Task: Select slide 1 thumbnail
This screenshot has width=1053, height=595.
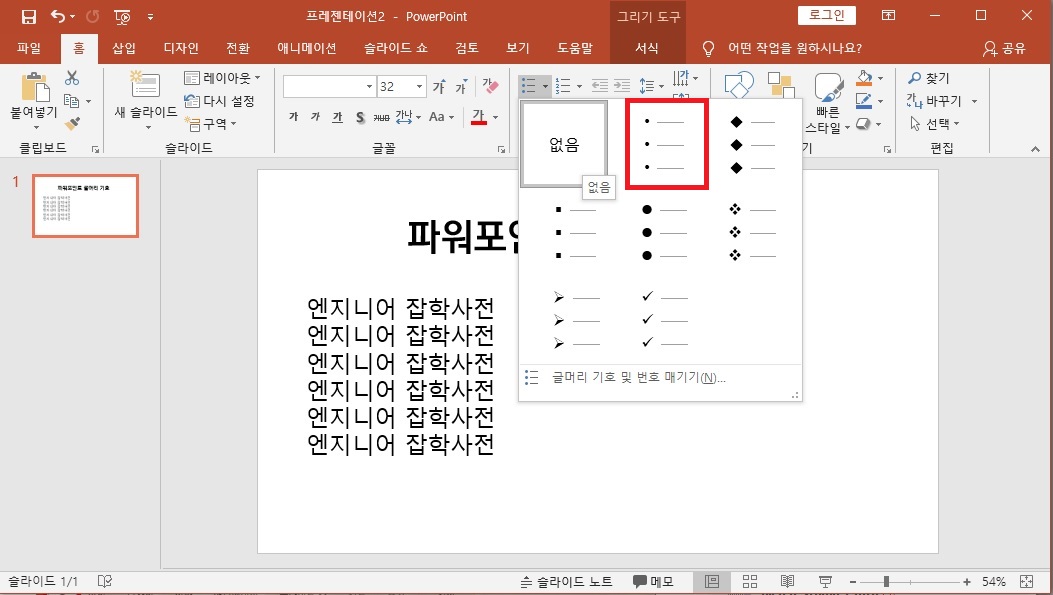Action: pyautogui.click(x=85, y=205)
